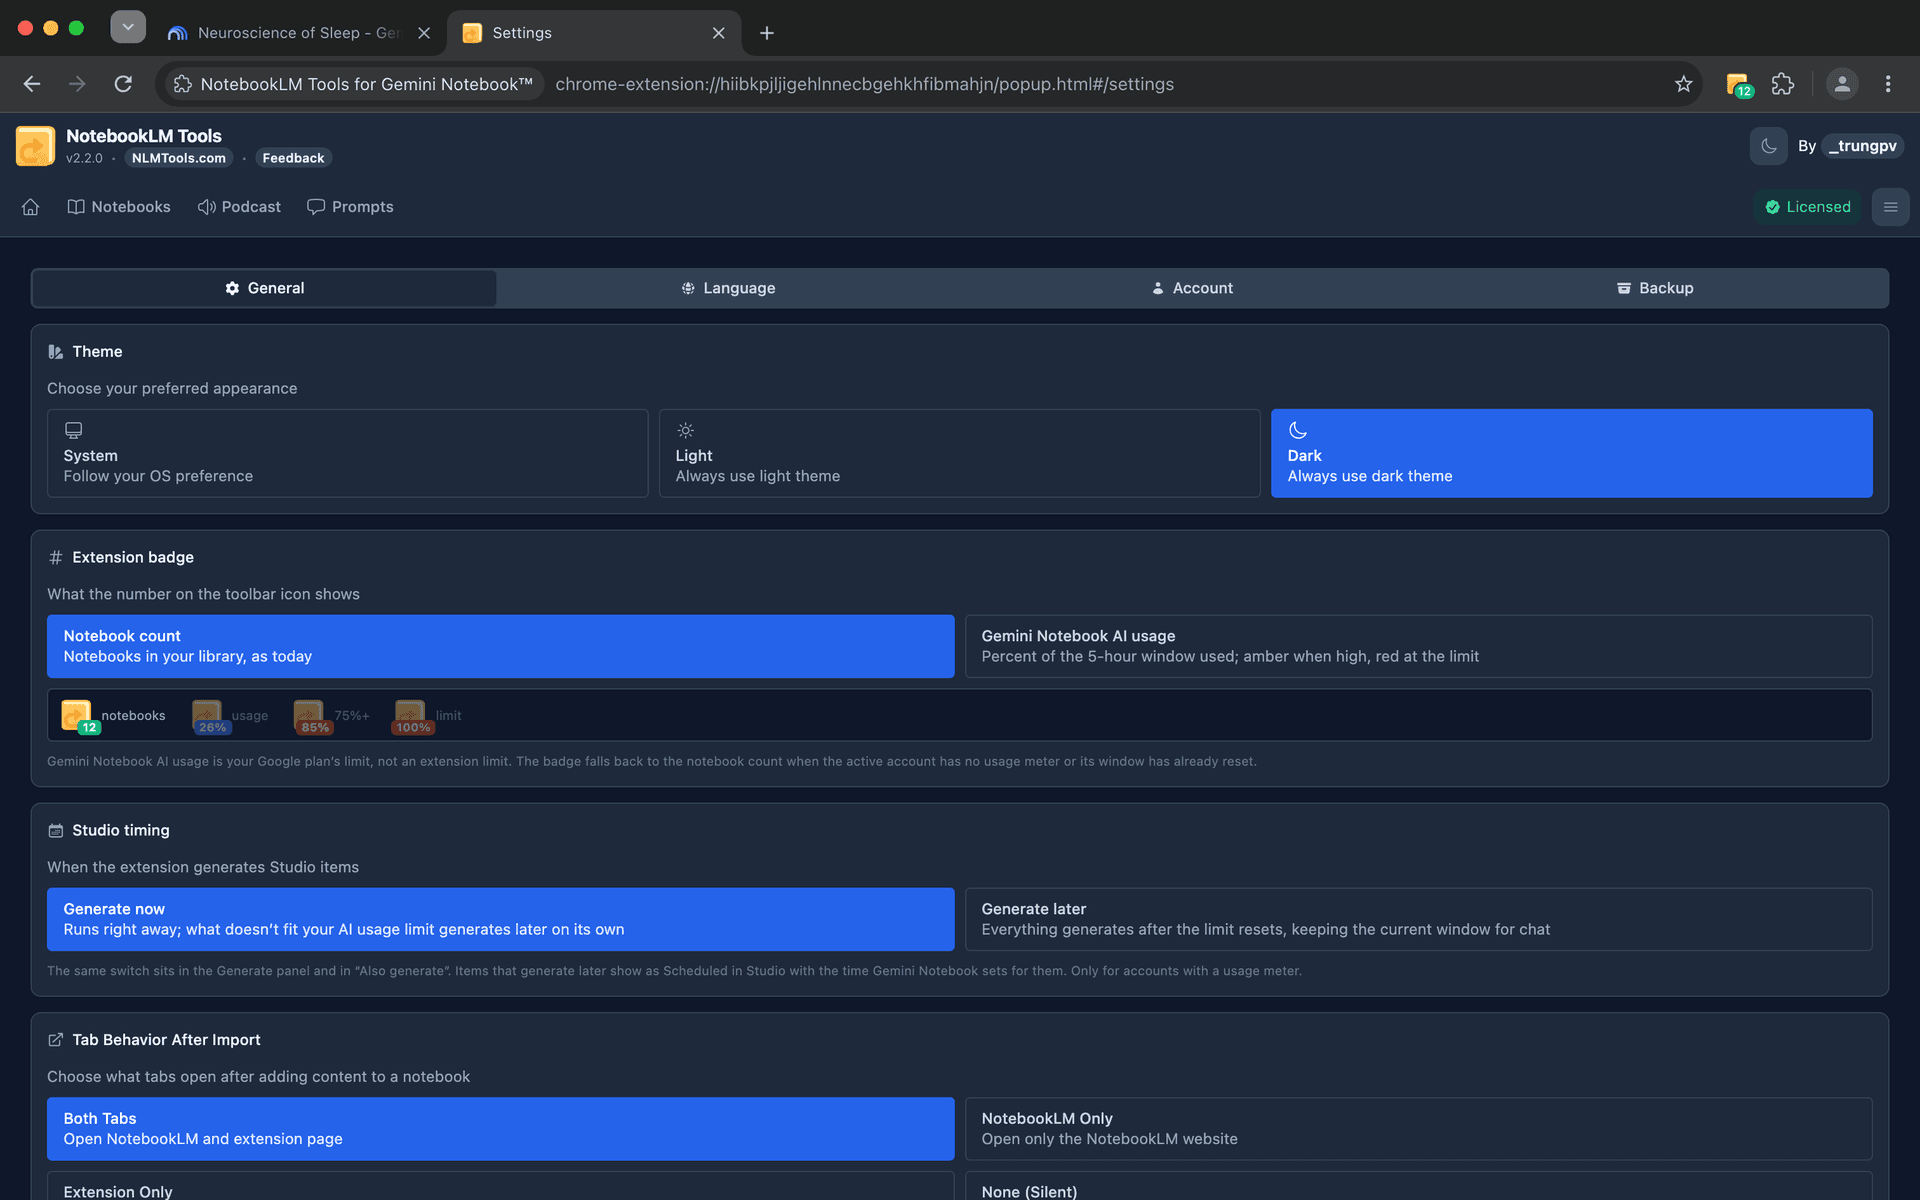The image size is (1920, 1200).
Task: Select Generate later studio timing
Action: 1419,919
